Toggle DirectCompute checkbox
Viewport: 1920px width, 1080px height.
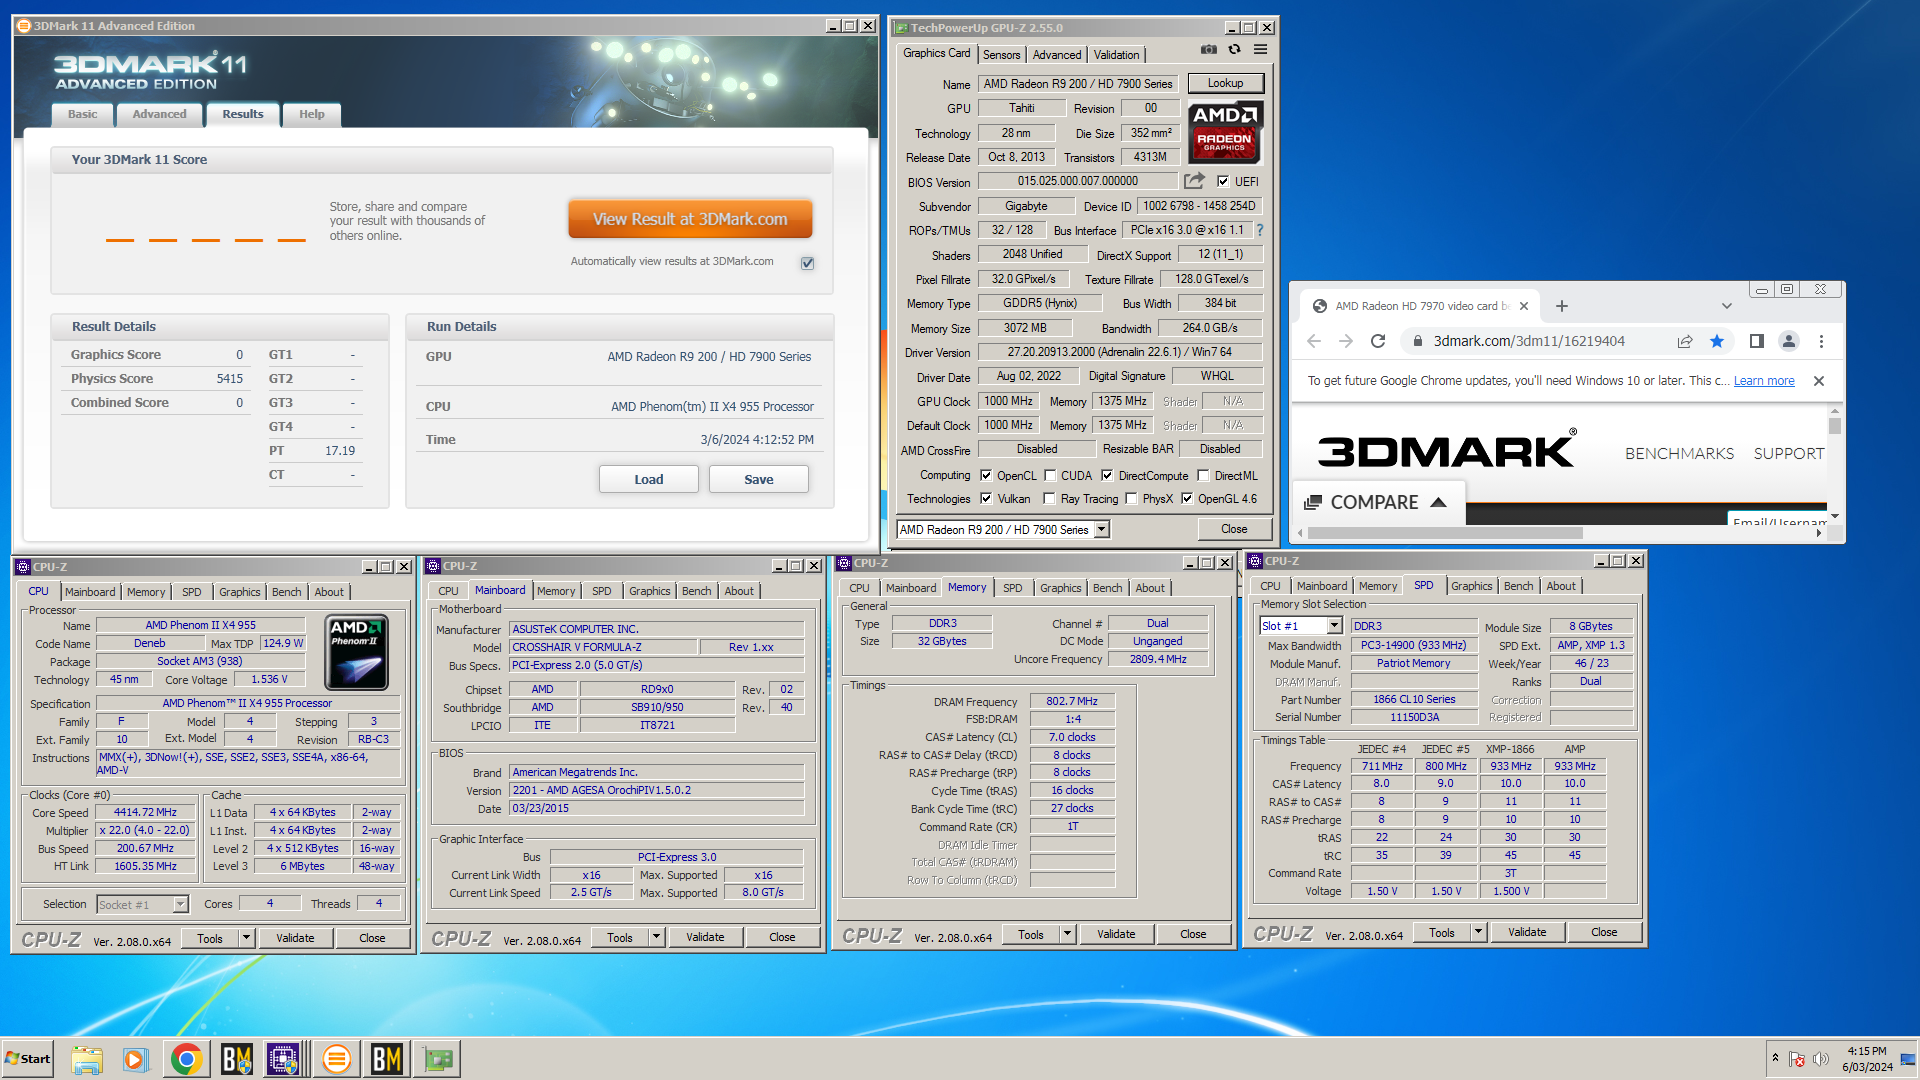1107,476
